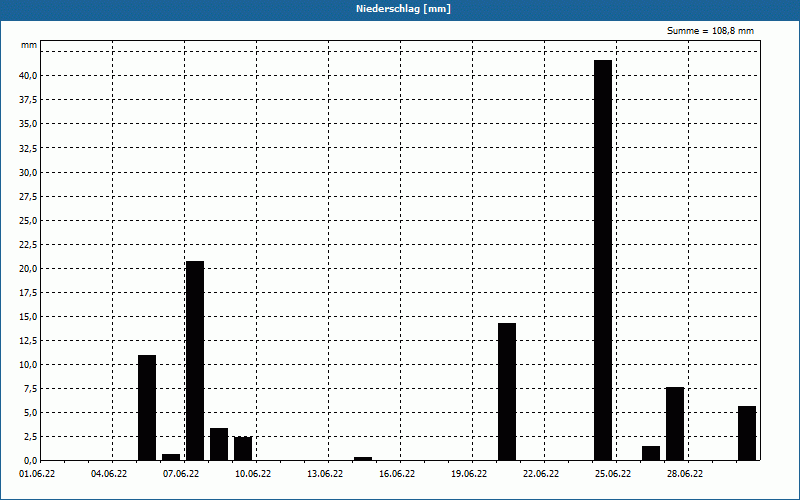Screen dimensions: 800x500
Task: Click the "22.06.22" date label
Action: coord(540,474)
